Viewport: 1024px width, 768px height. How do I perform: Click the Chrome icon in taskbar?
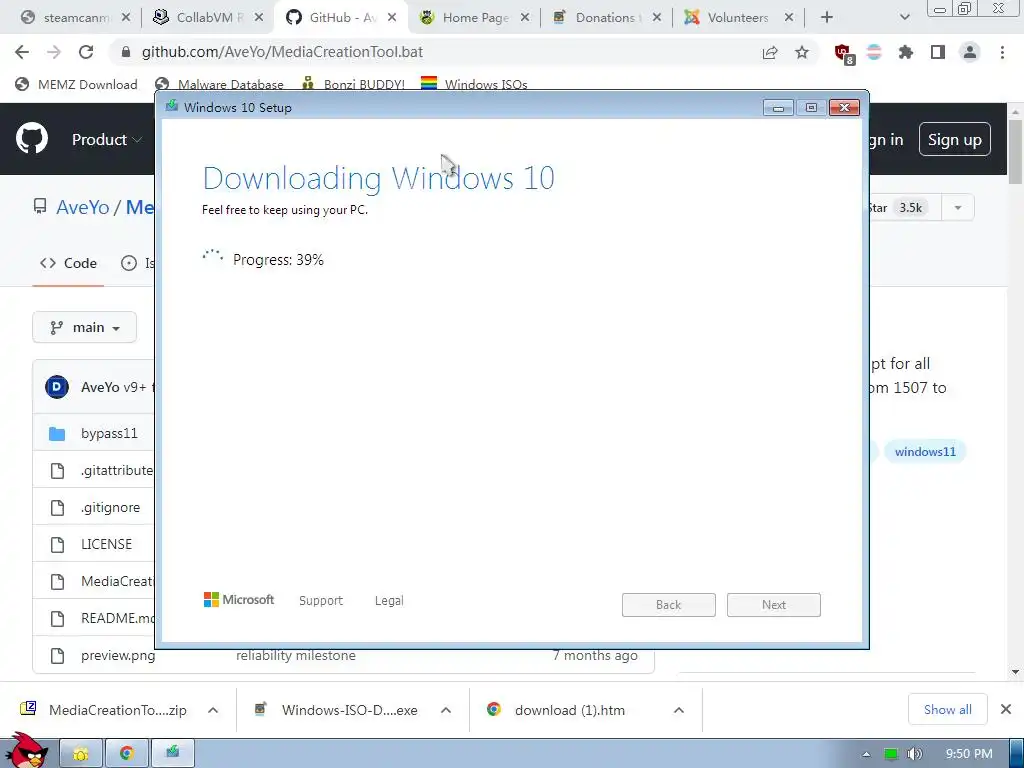pyautogui.click(x=127, y=753)
